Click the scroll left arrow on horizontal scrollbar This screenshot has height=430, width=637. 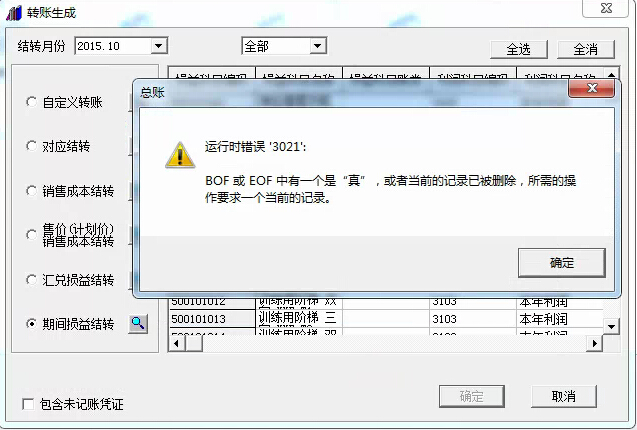point(176,343)
